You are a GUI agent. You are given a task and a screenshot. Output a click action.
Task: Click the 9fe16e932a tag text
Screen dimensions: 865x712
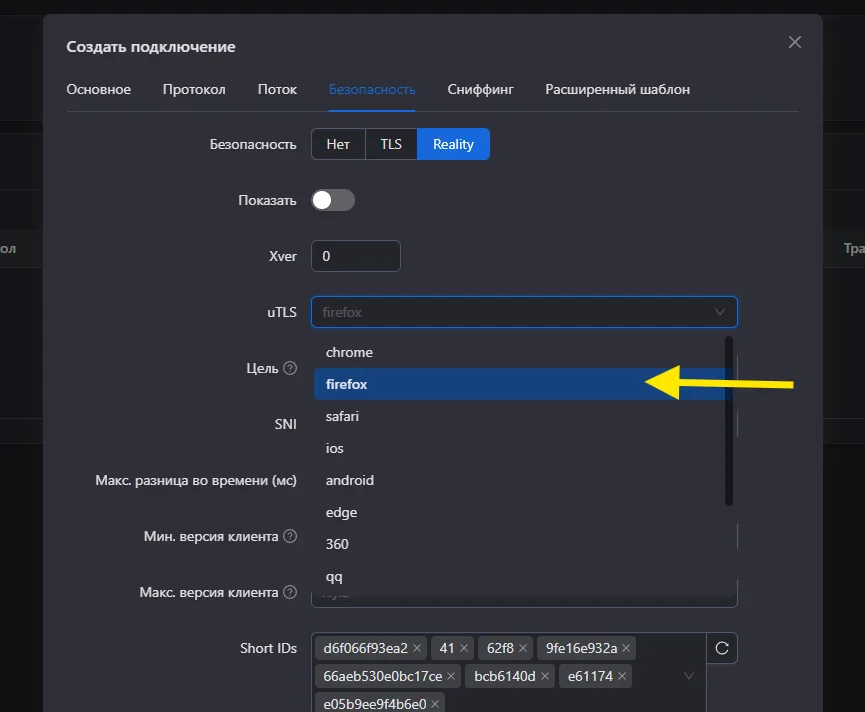(581, 648)
